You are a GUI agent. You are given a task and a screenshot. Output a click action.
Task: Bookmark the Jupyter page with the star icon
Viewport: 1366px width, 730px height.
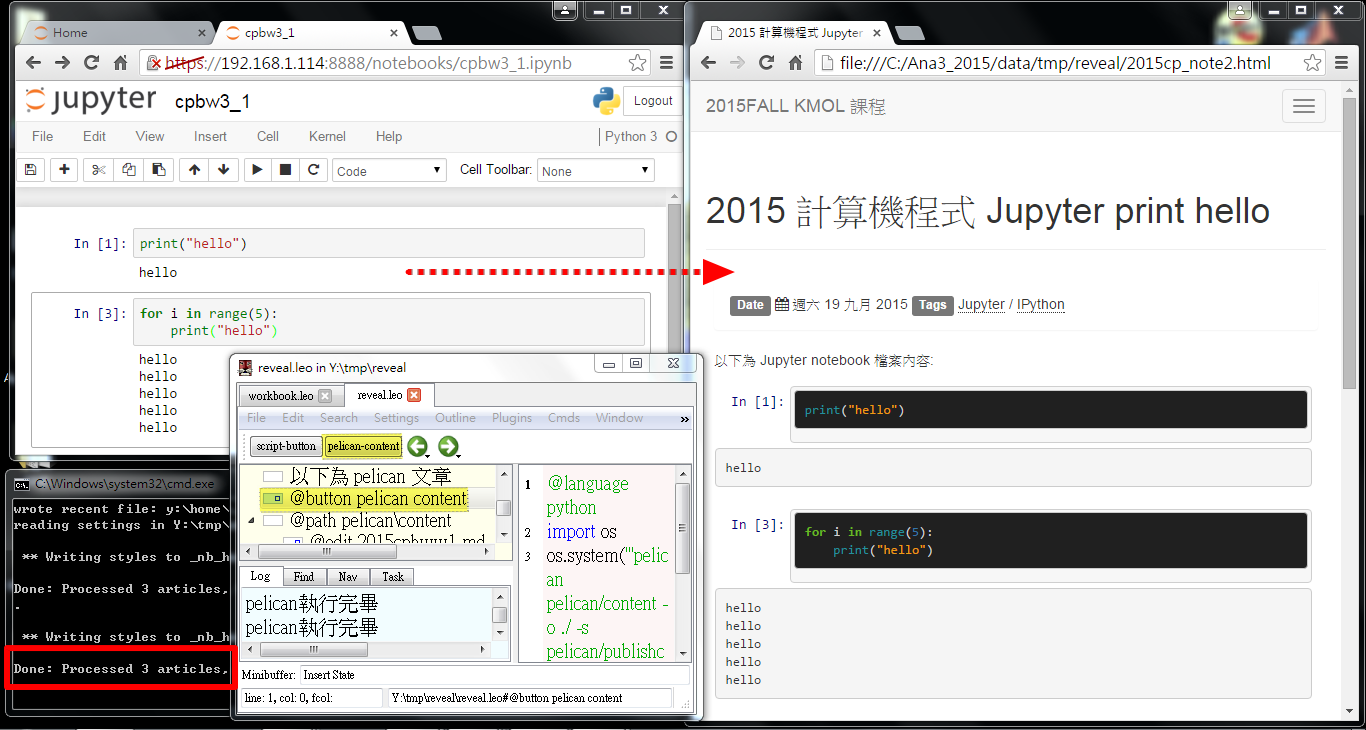(x=638, y=63)
